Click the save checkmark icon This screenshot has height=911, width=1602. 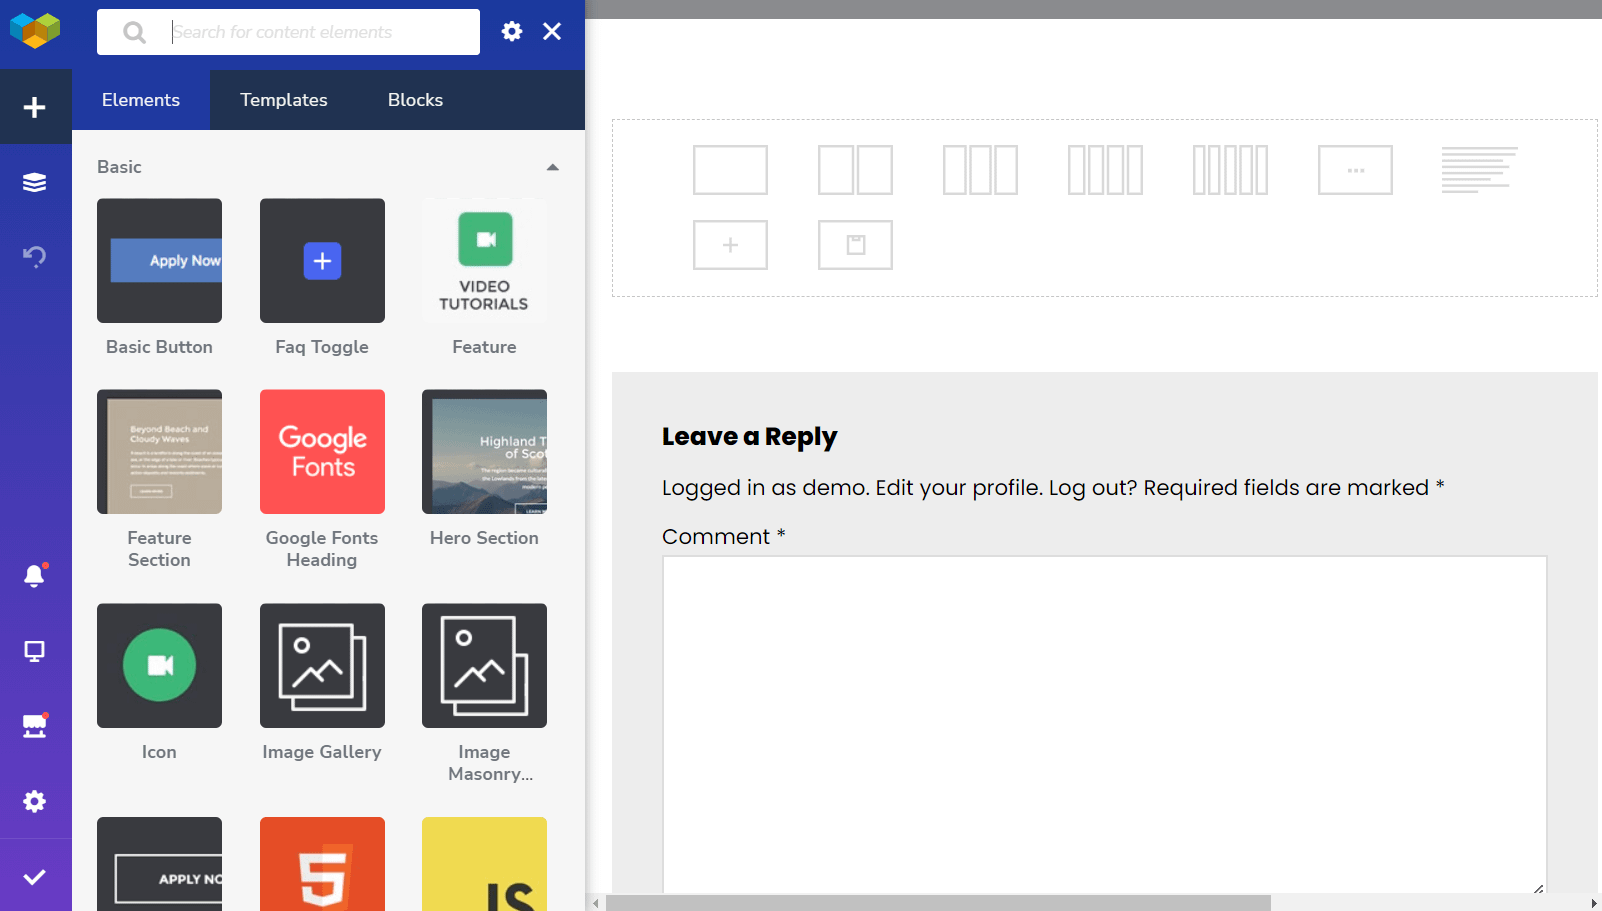(x=35, y=876)
